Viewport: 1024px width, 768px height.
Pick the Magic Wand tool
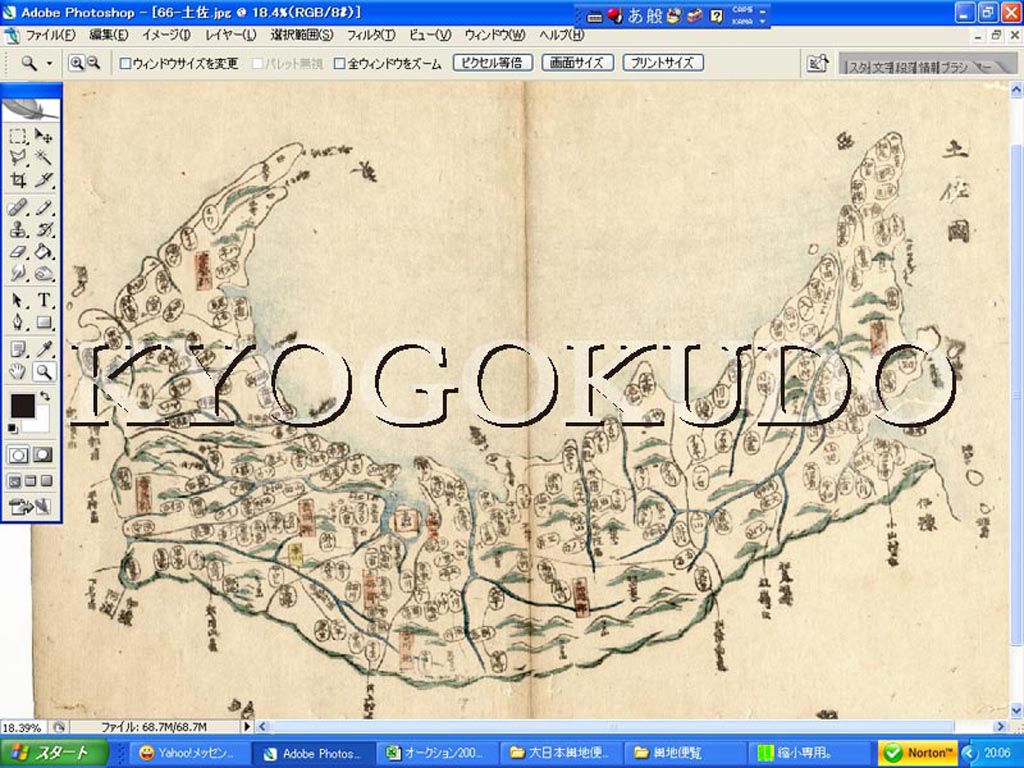point(43,157)
